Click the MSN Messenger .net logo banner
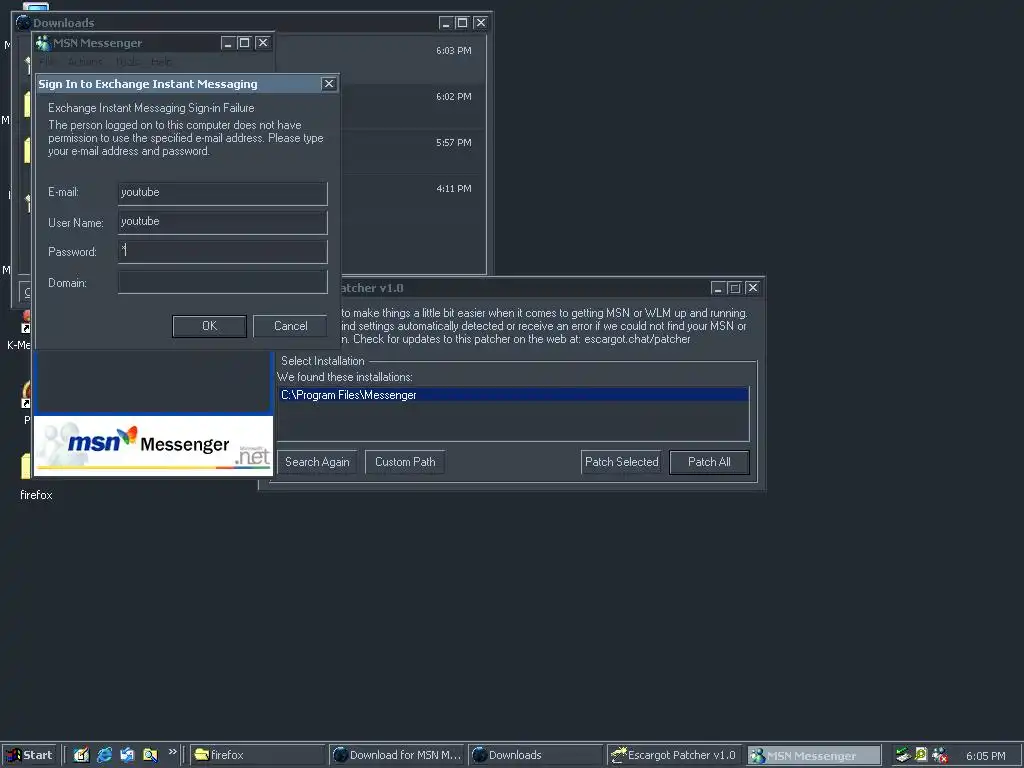The width and height of the screenshot is (1024, 768). [153, 445]
